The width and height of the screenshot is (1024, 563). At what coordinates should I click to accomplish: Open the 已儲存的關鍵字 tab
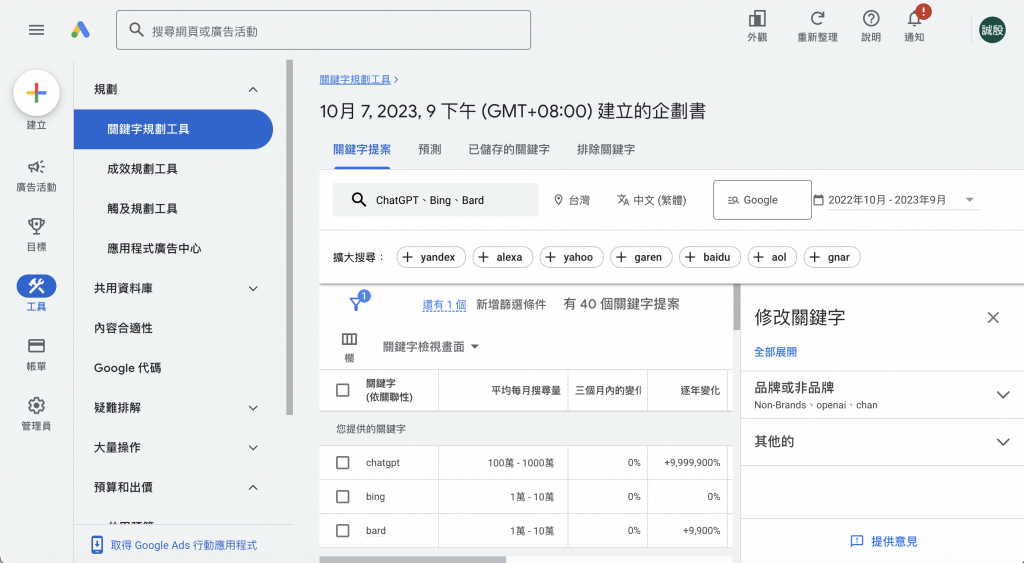(x=509, y=150)
